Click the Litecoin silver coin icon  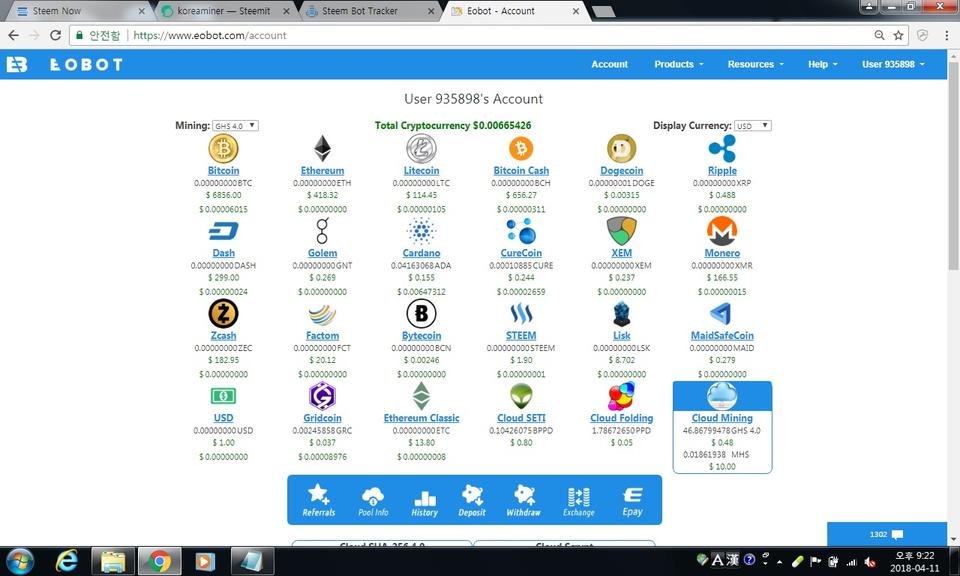tap(421, 149)
